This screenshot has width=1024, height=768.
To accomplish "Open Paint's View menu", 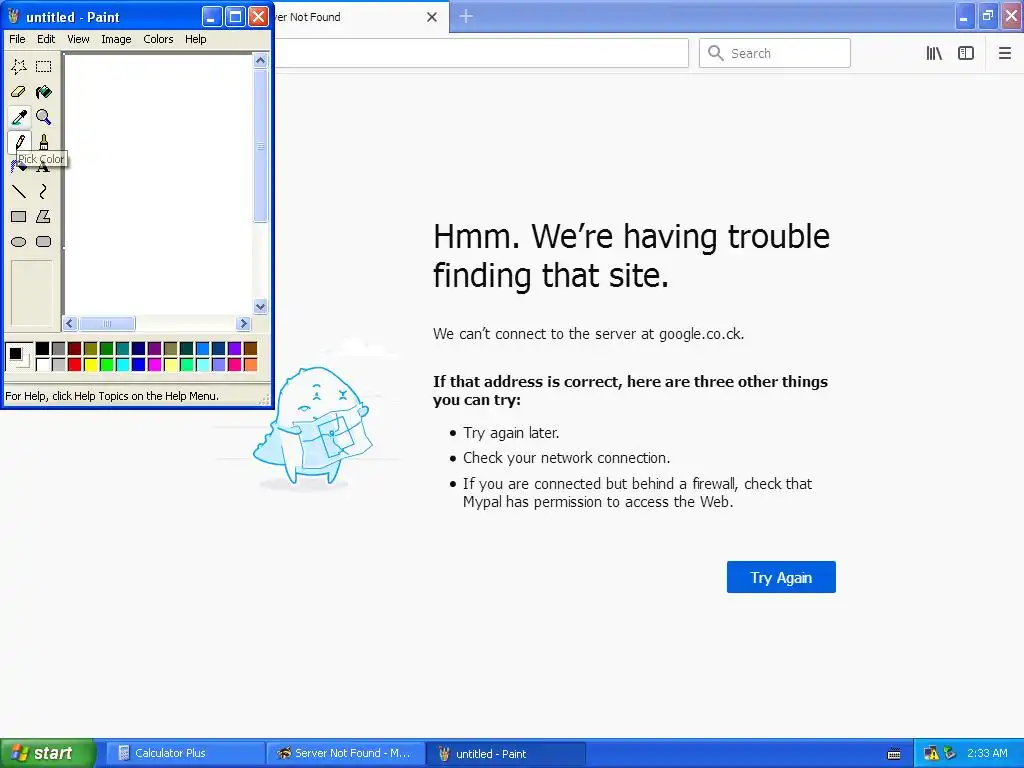I will tap(78, 39).
